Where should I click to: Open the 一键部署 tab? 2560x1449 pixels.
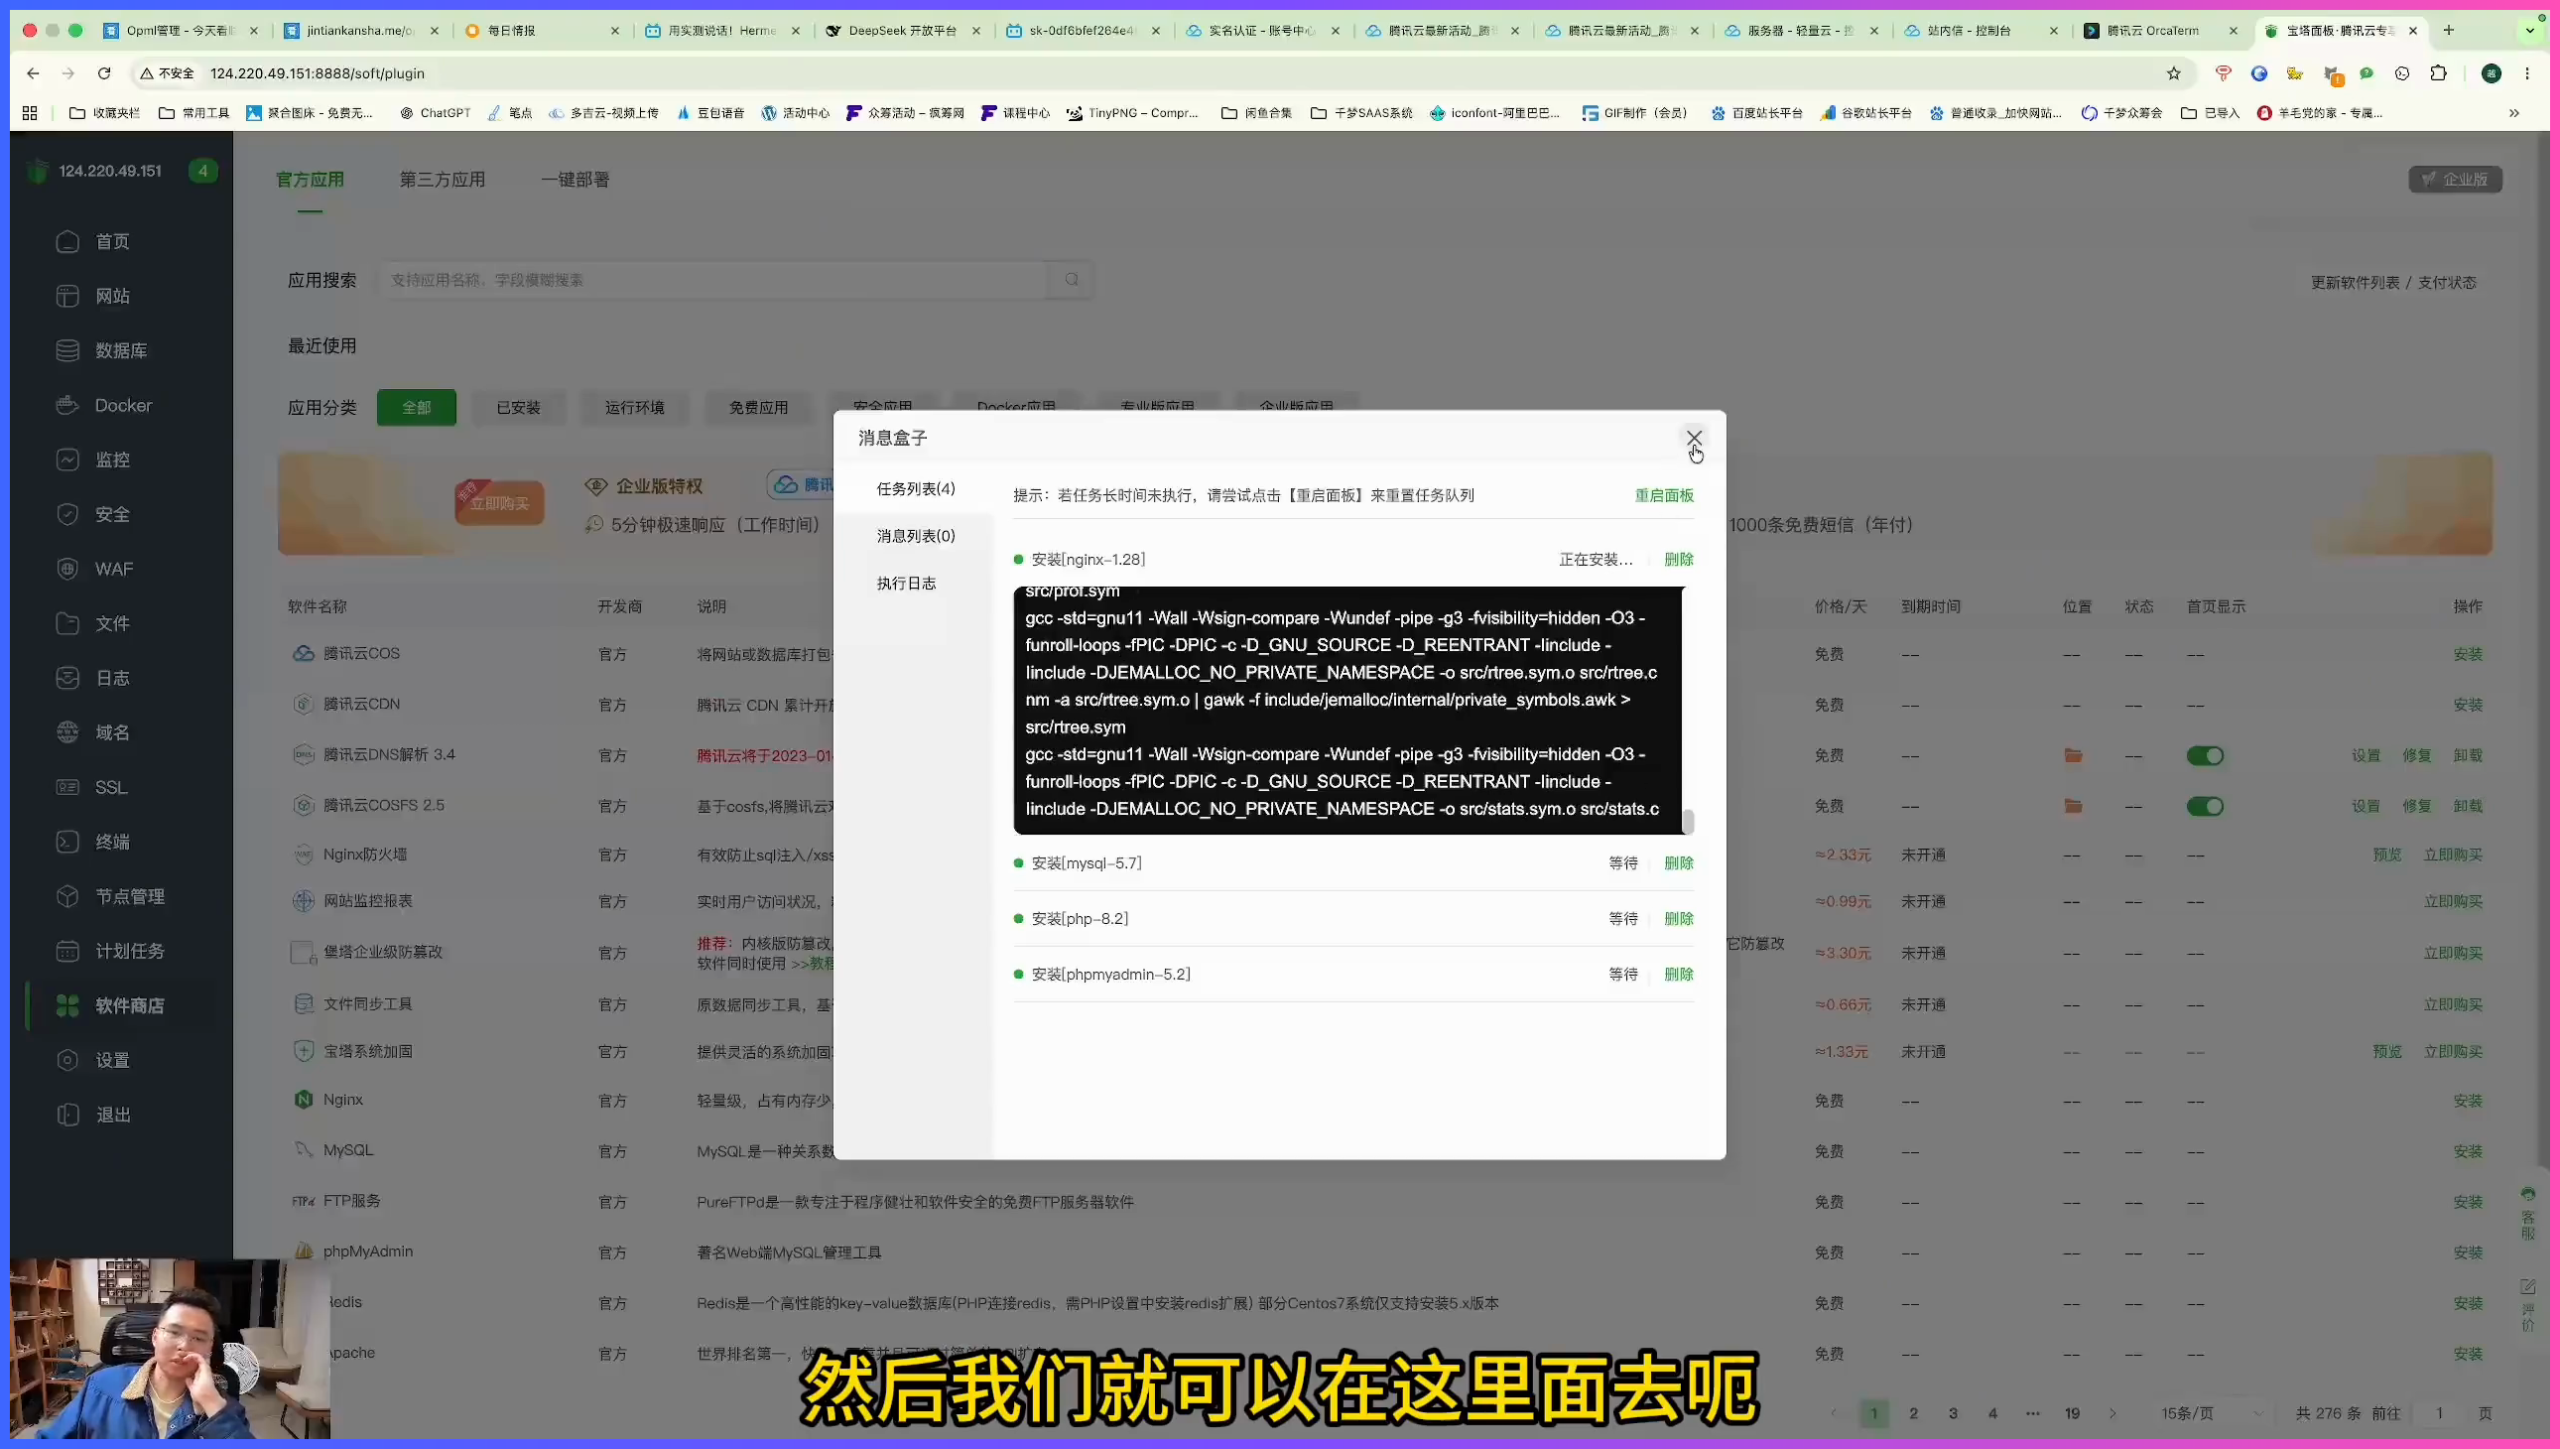575,180
